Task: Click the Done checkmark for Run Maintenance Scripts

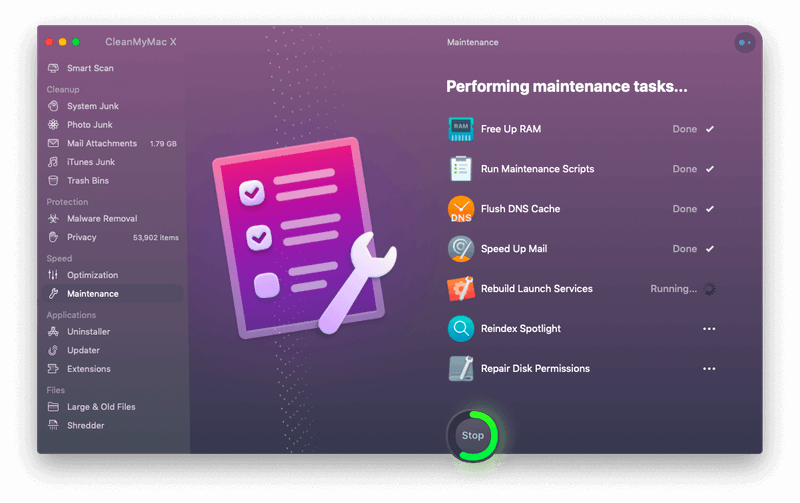Action: point(710,169)
